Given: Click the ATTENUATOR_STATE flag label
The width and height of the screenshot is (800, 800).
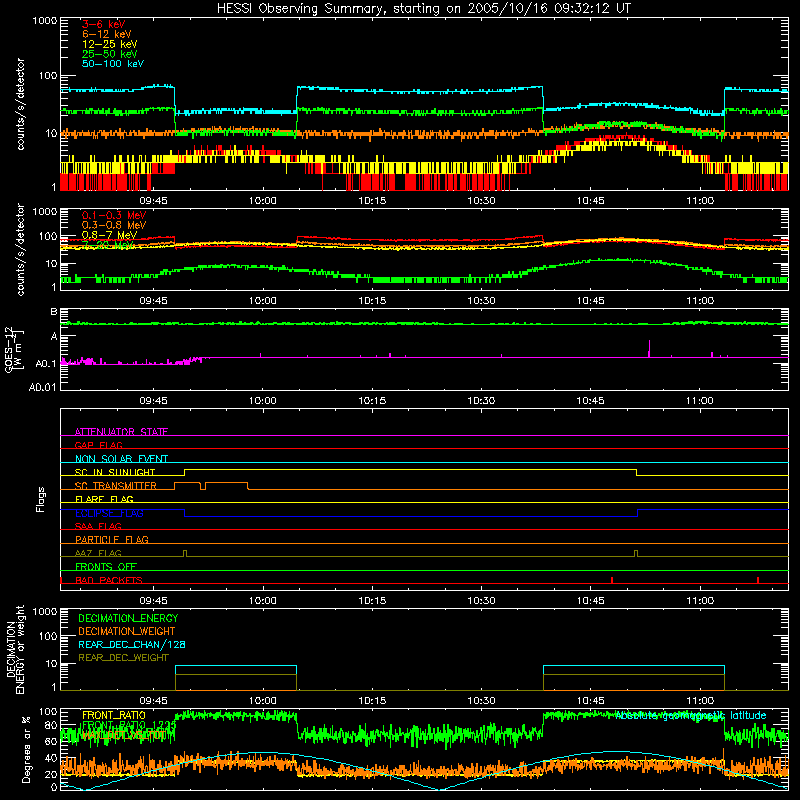Looking at the screenshot, I should pos(121,432).
